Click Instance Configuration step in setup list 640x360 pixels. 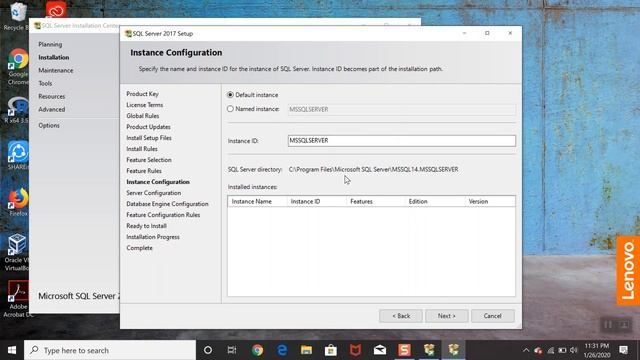pos(158,182)
